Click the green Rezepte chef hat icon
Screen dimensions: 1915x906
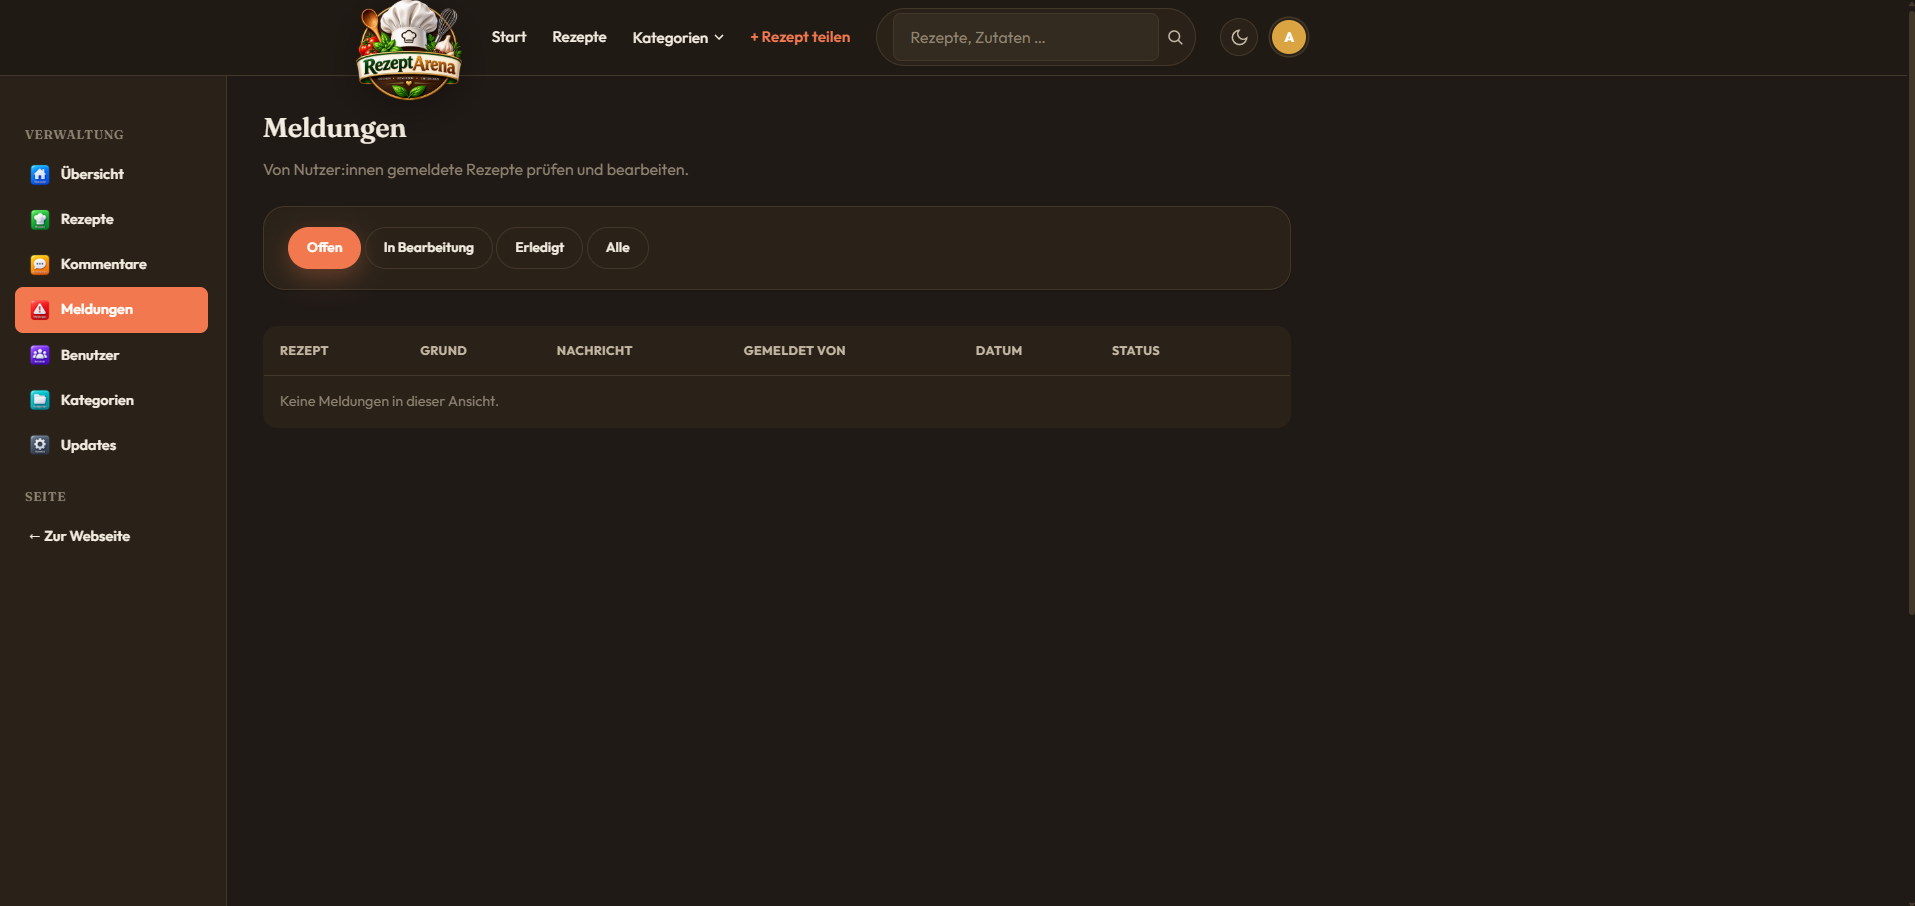coord(40,219)
